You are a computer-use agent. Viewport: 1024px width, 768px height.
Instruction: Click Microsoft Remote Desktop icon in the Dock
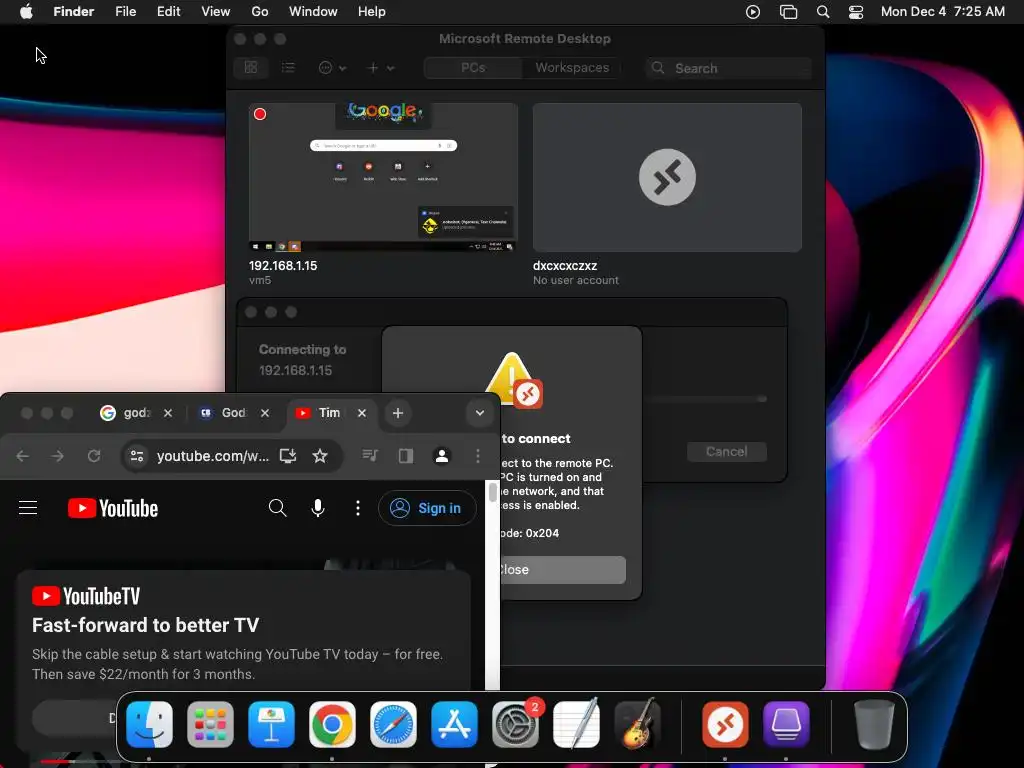[x=725, y=724]
